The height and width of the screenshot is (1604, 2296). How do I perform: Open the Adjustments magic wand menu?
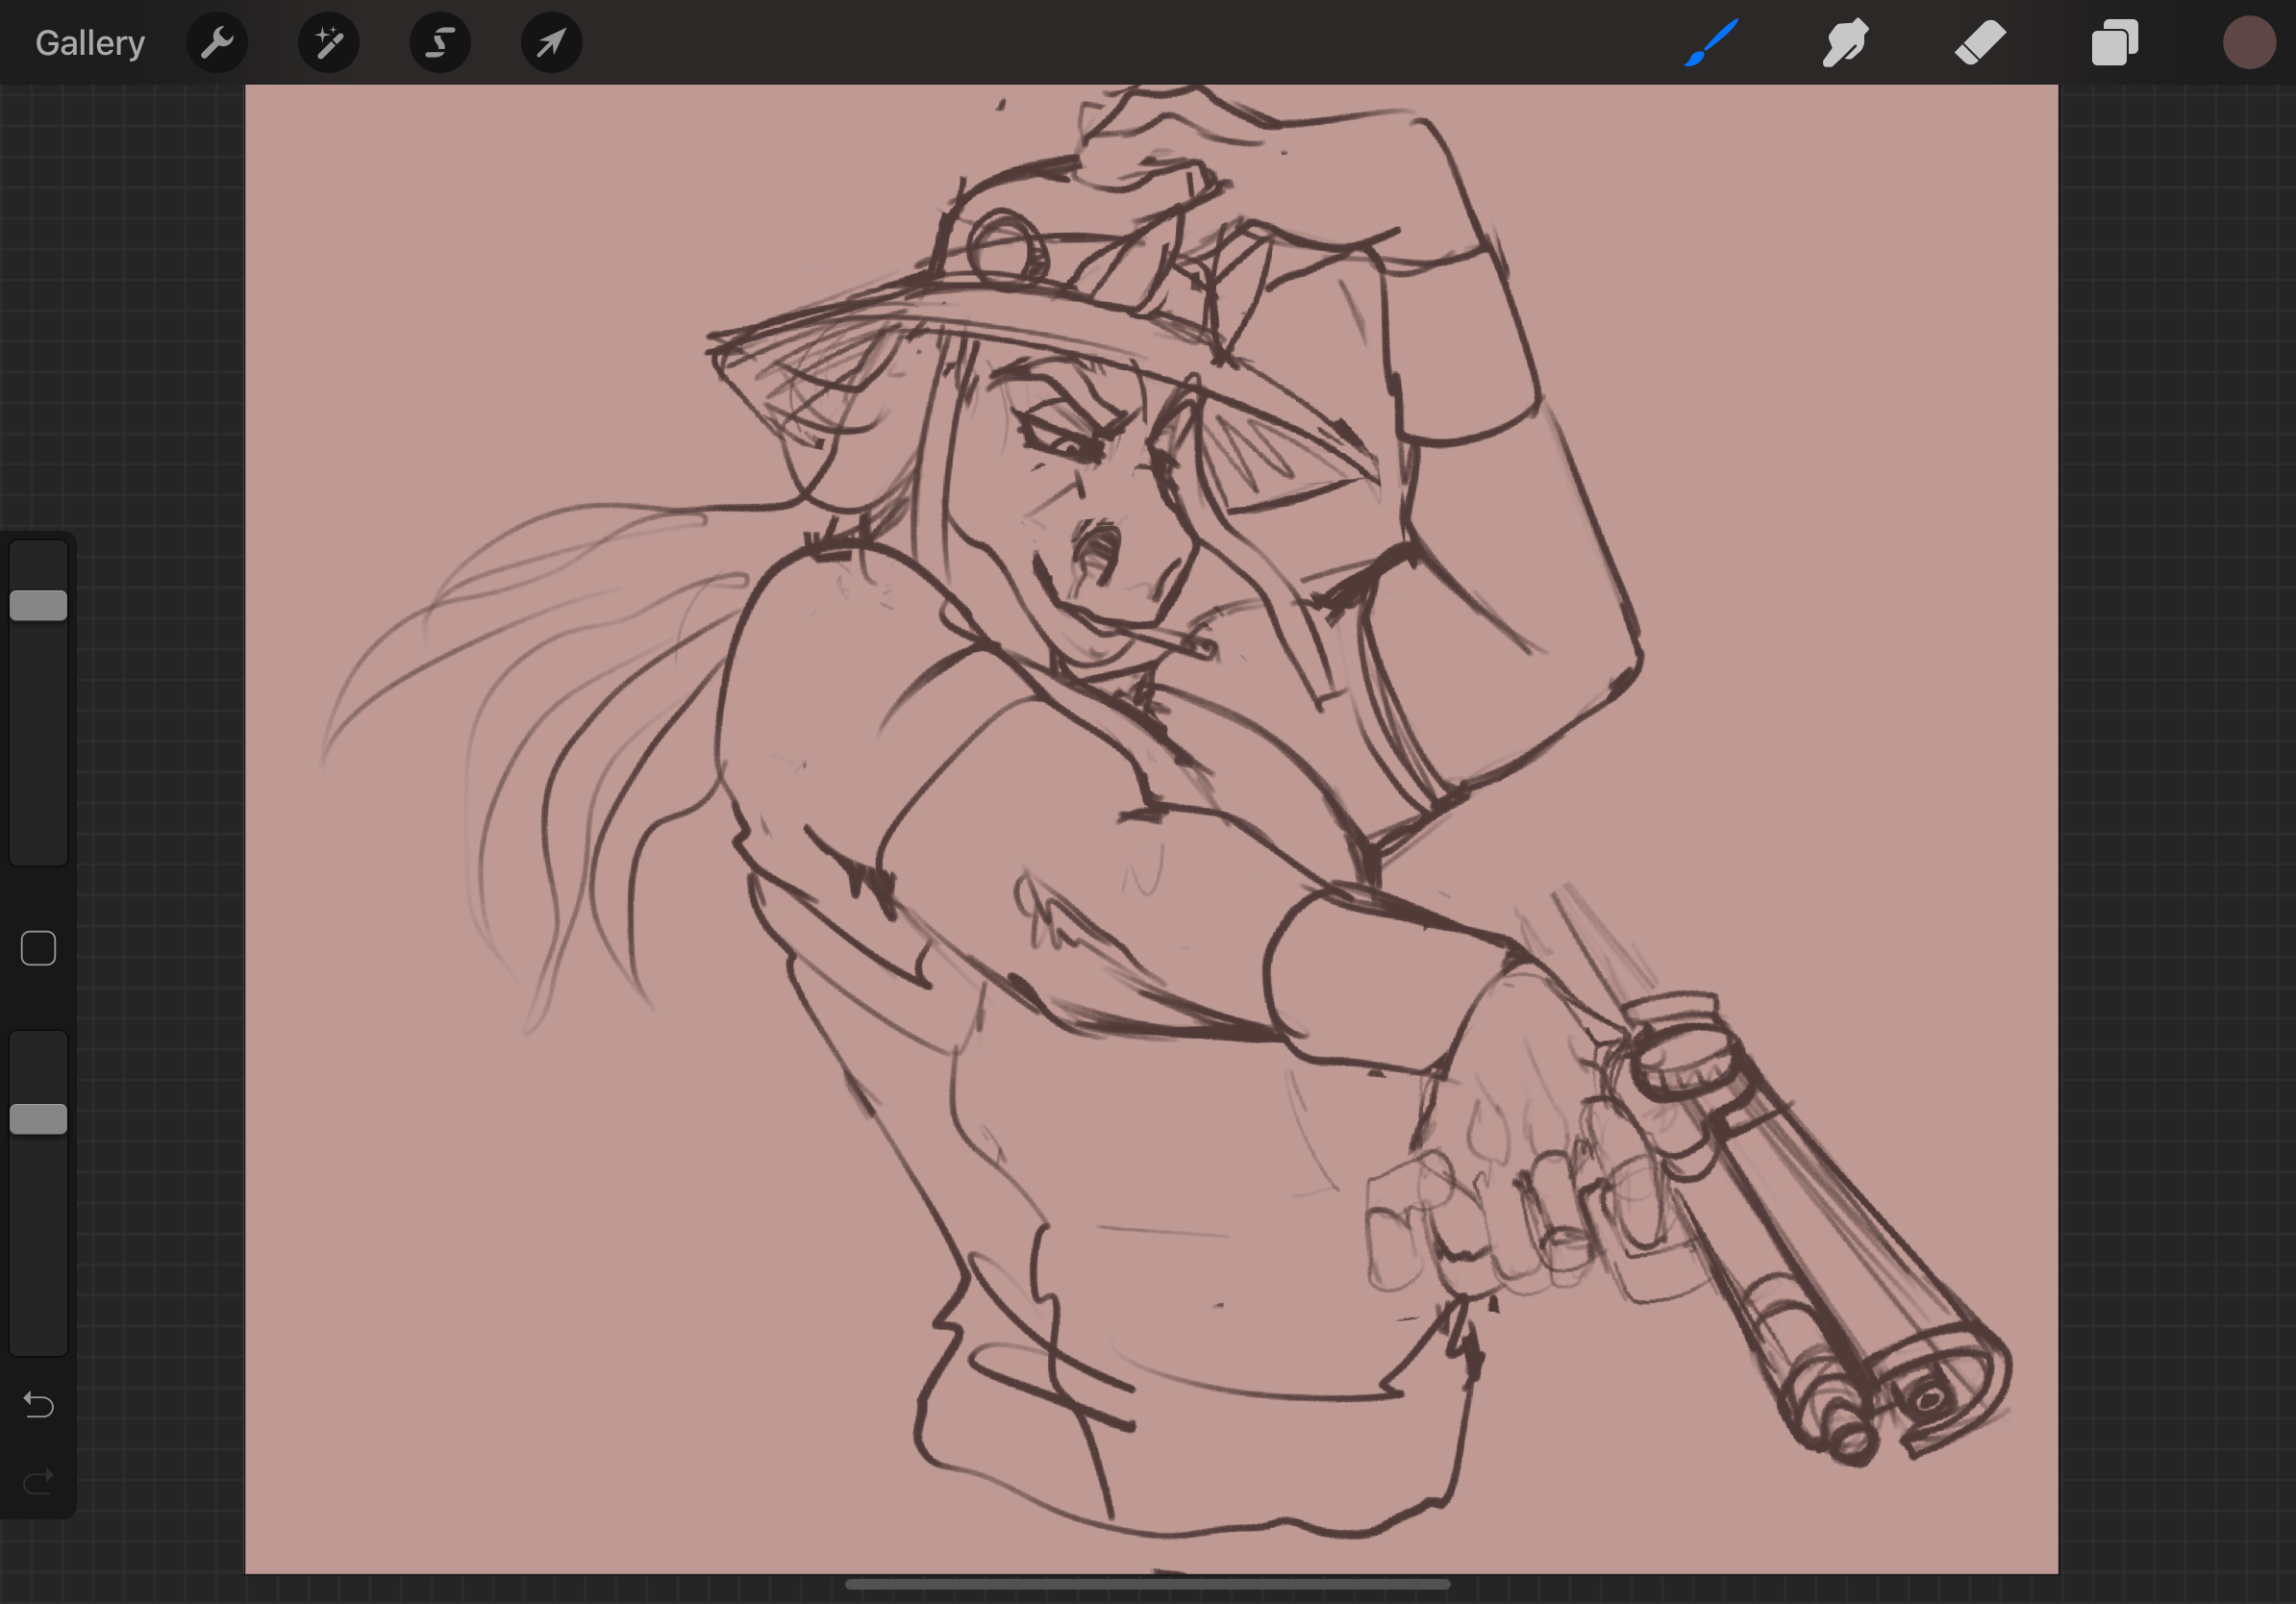pos(329,43)
